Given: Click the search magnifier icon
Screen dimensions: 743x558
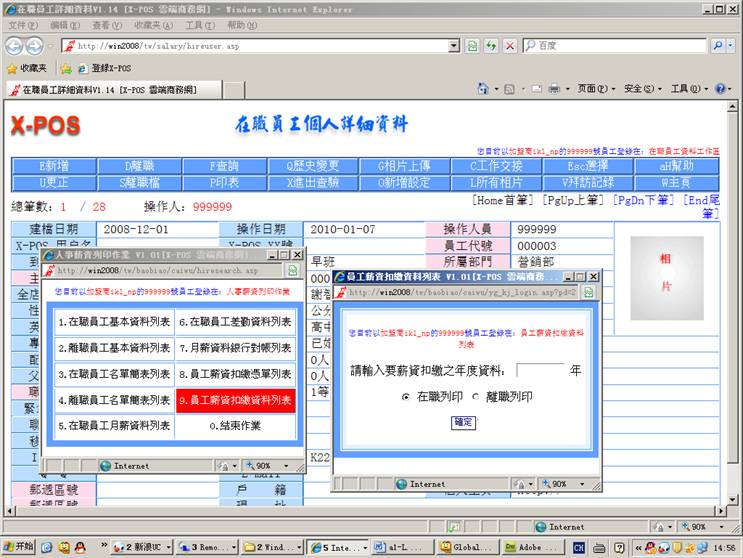Looking at the screenshot, I should [x=718, y=46].
